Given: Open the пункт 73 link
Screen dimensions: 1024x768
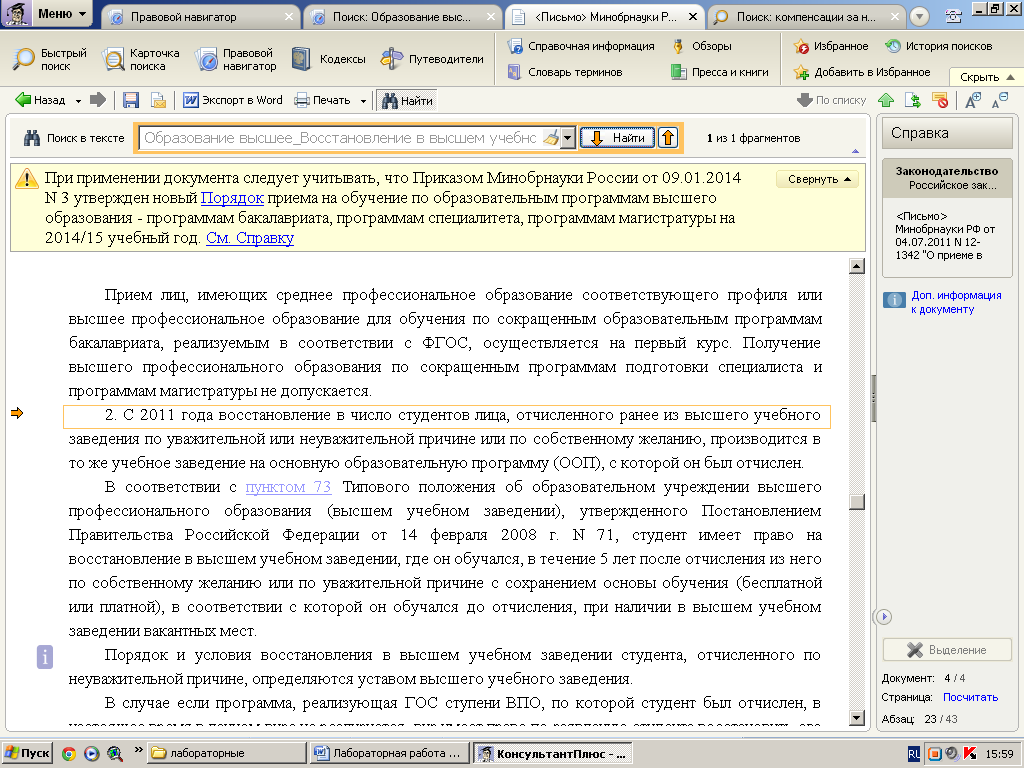Looking at the screenshot, I should tap(288, 487).
